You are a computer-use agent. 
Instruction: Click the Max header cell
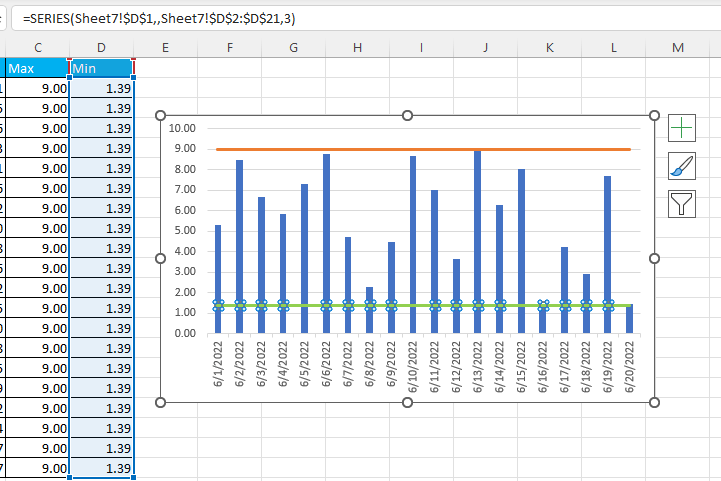click(37, 68)
